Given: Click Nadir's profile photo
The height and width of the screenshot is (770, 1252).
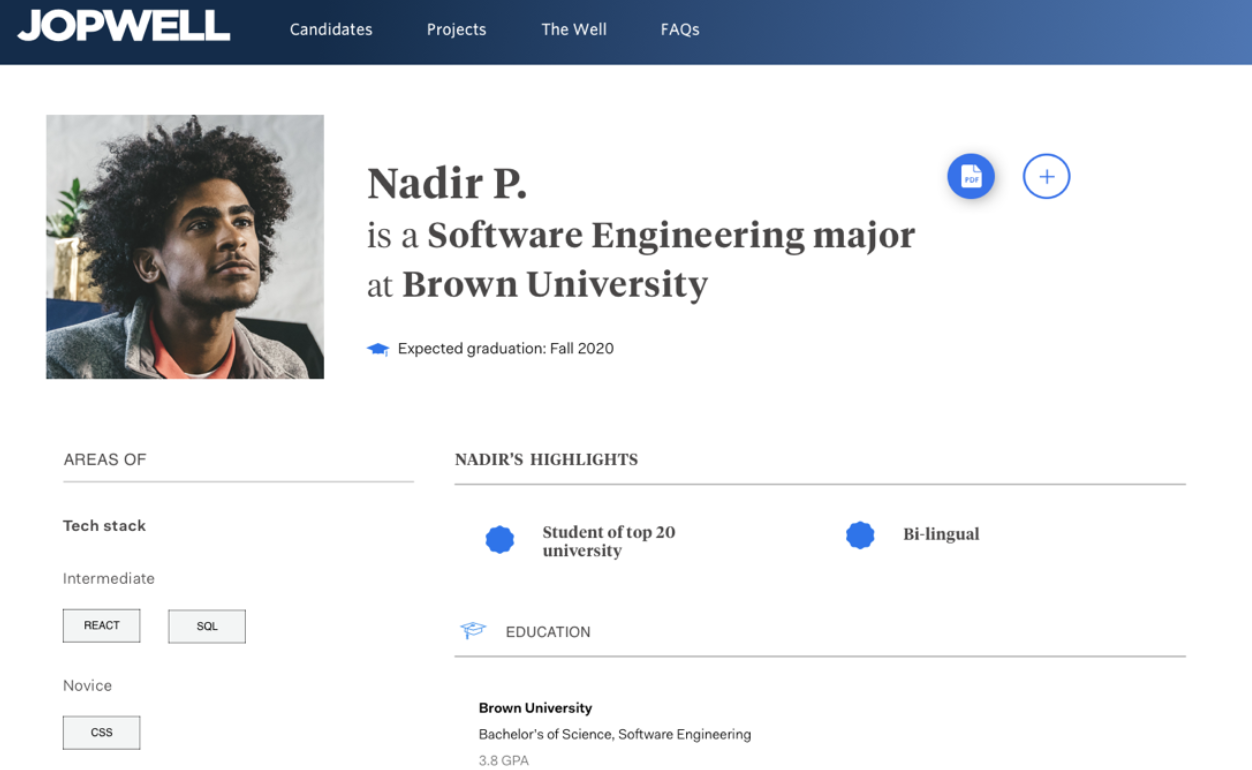Looking at the screenshot, I should [x=185, y=247].
